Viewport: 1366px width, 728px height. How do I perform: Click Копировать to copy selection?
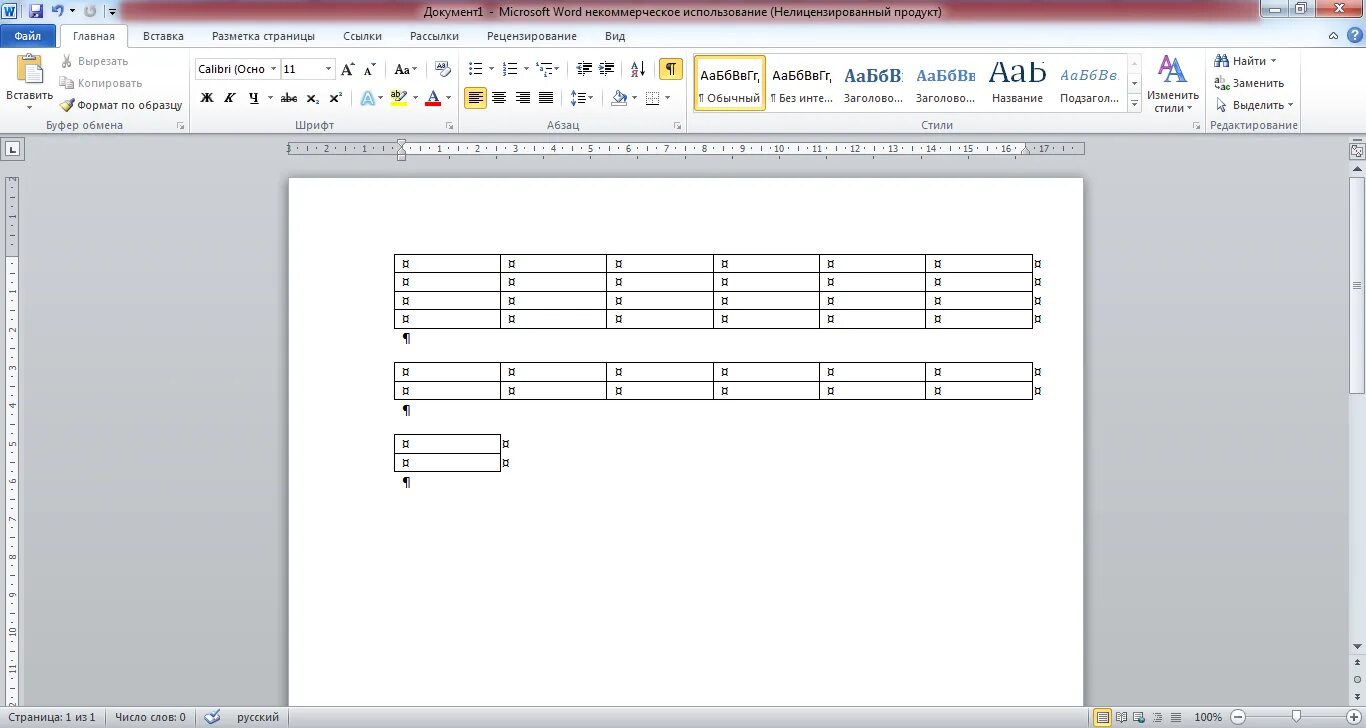point(100,83)
